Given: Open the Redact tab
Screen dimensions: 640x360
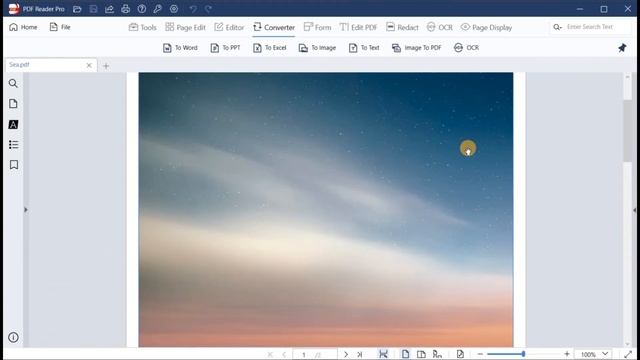Looking at the screenshot, I should (402, 27).
